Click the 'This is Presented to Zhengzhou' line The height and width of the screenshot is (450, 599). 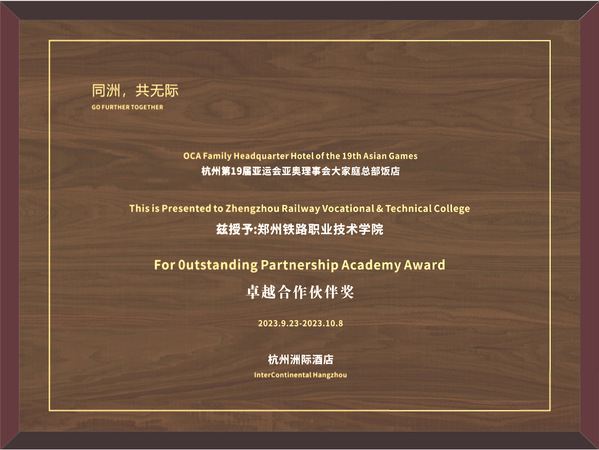coord(300,209)
